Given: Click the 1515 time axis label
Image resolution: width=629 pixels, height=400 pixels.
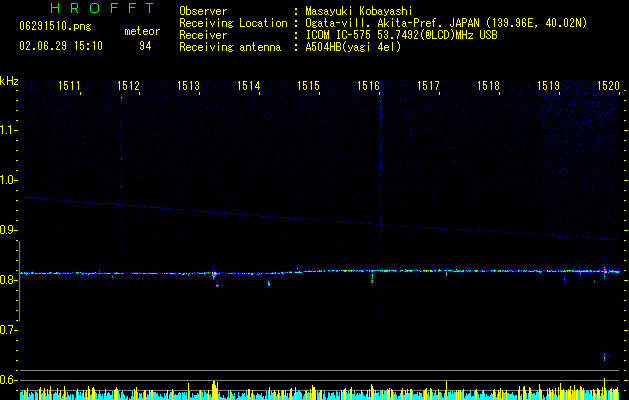Looking at the screenshot, I should point(308,85).
